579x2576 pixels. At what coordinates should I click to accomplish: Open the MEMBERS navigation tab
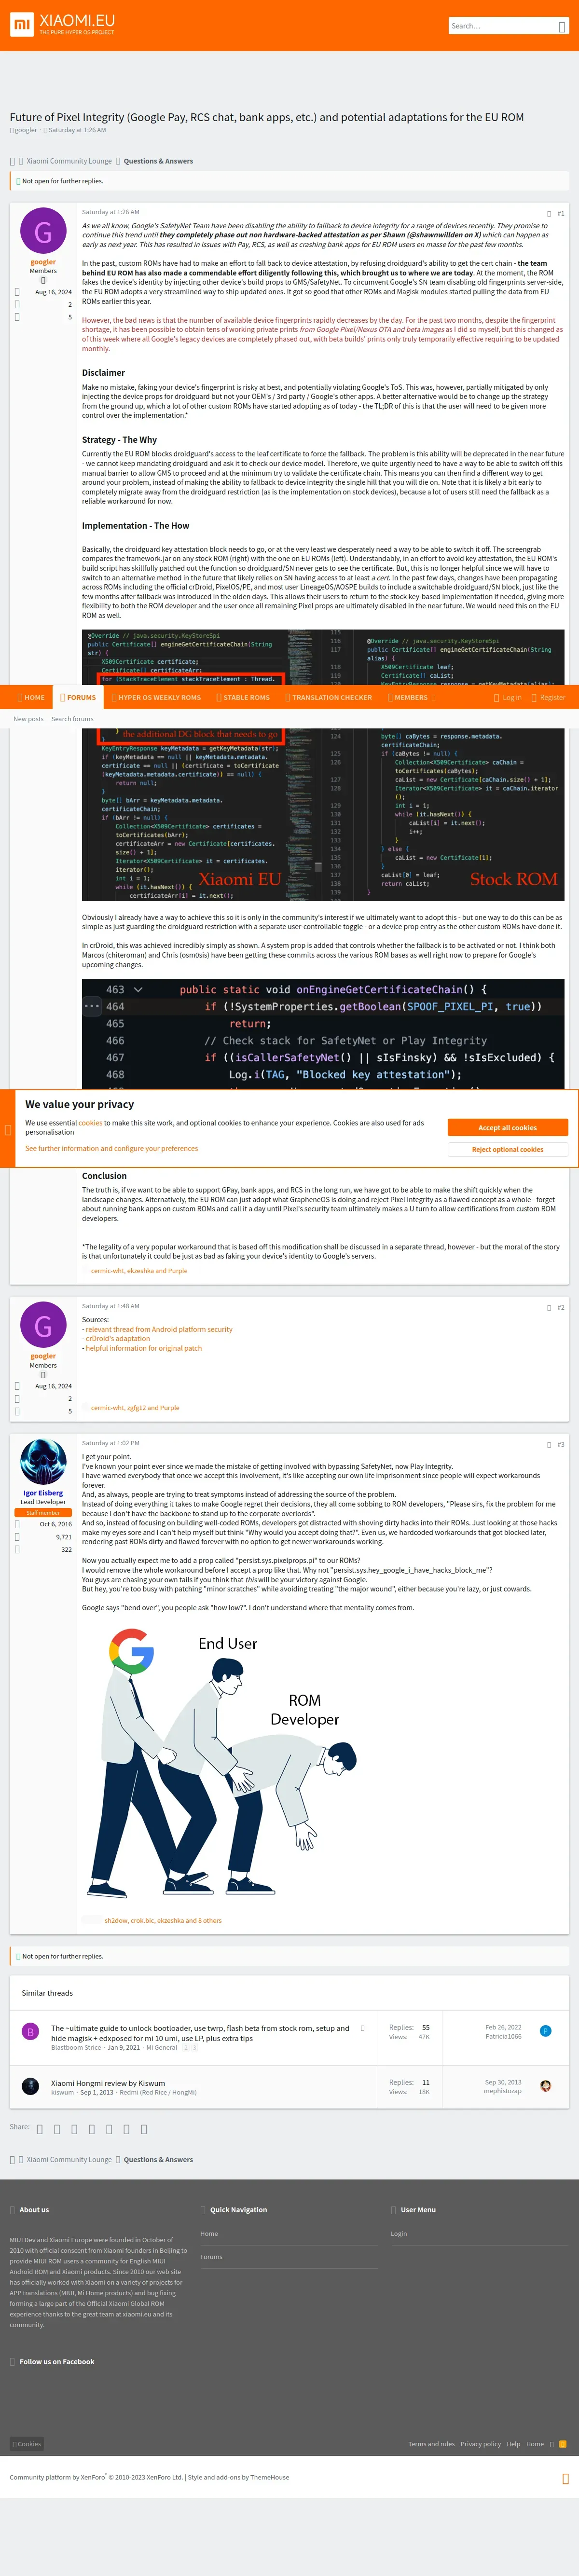coord(407,697)
